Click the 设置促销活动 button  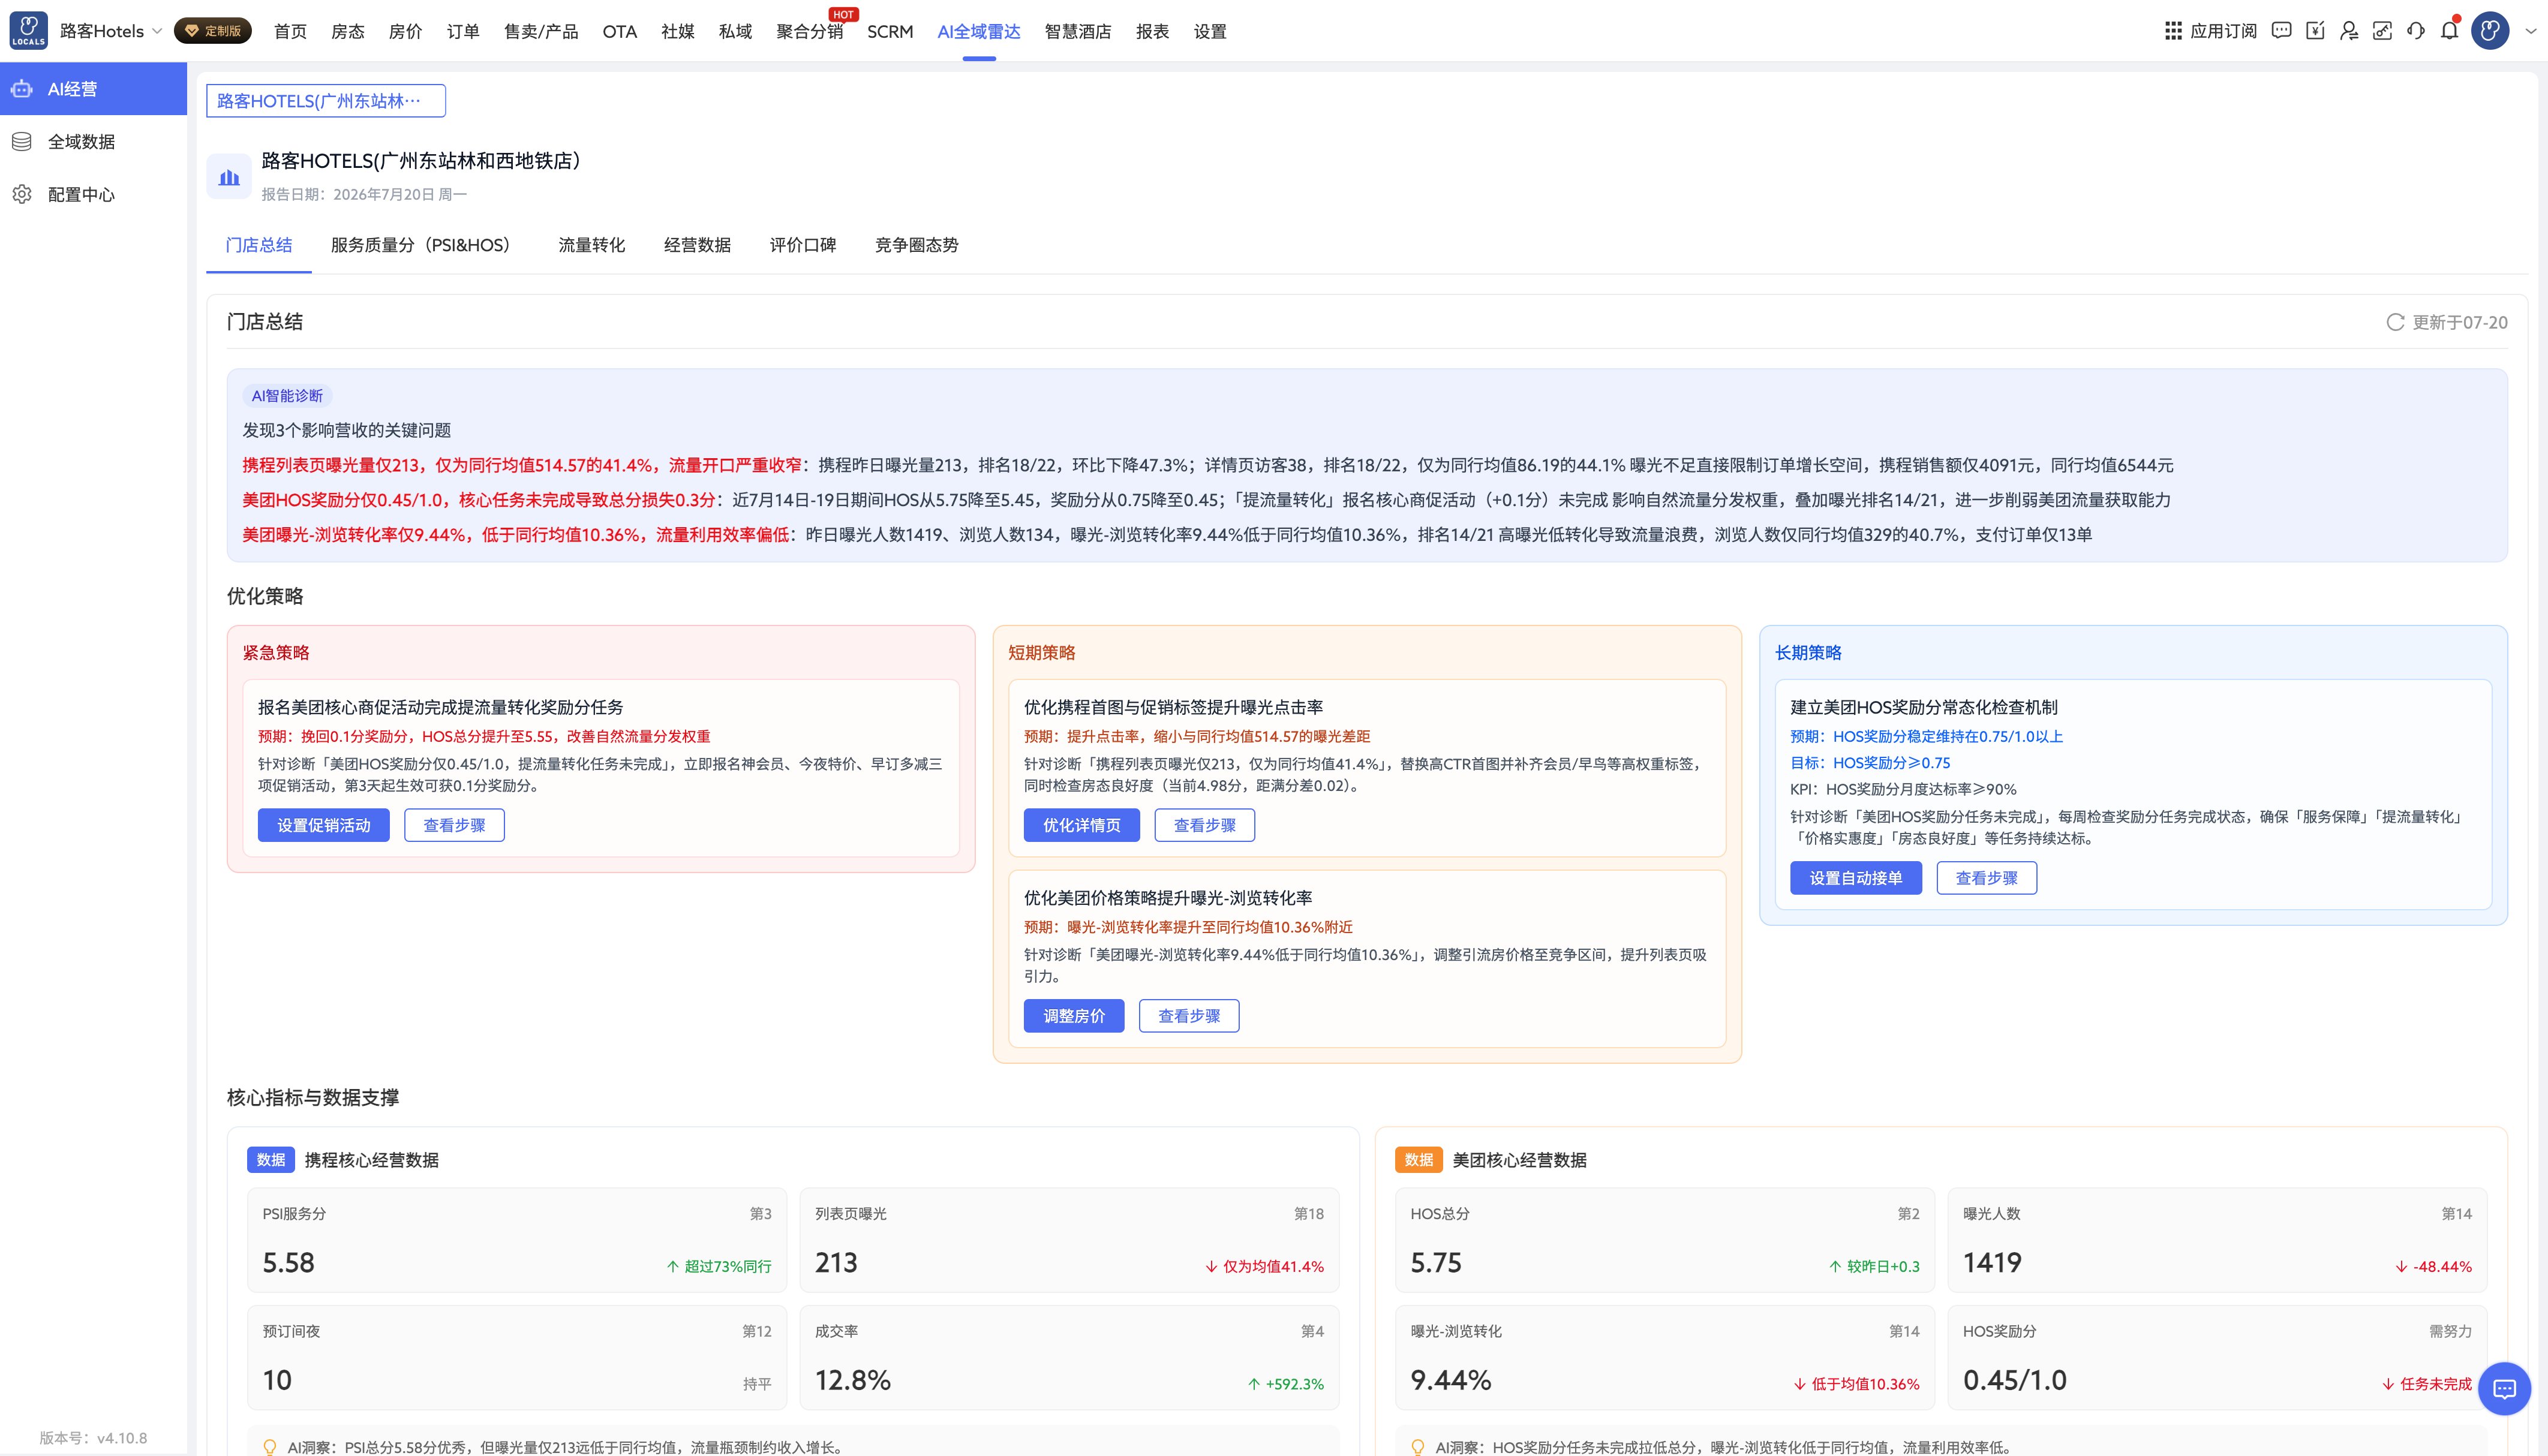click(x=324, y=825)
